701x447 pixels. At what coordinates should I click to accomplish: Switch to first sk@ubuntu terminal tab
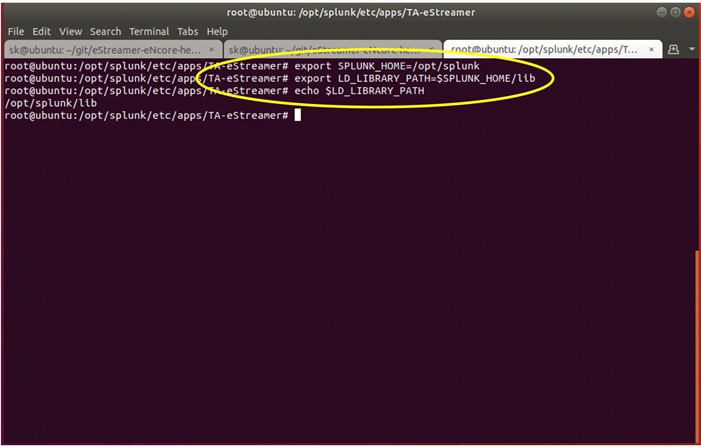[x=113, y=50]
